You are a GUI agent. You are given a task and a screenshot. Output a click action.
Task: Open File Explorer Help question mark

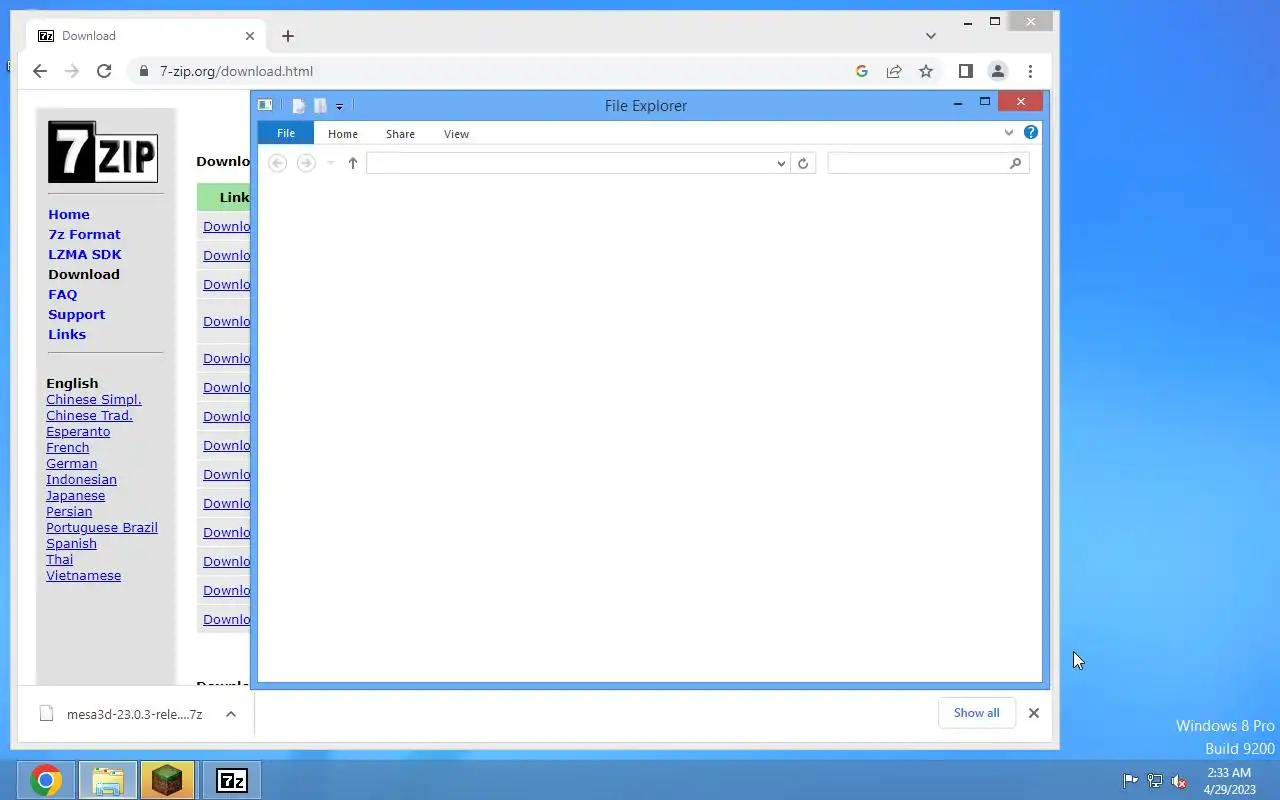(1031, 132)
